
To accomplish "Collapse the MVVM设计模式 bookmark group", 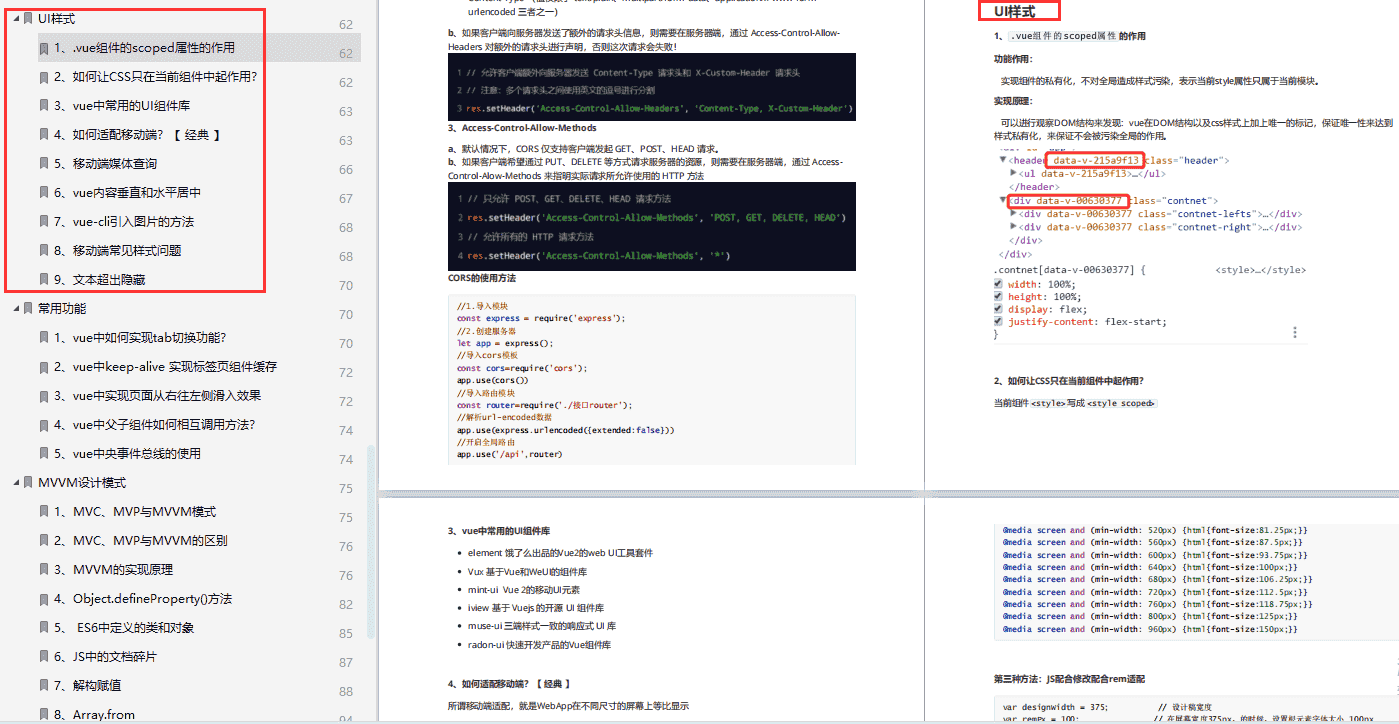I will click(x=16, y=483).
